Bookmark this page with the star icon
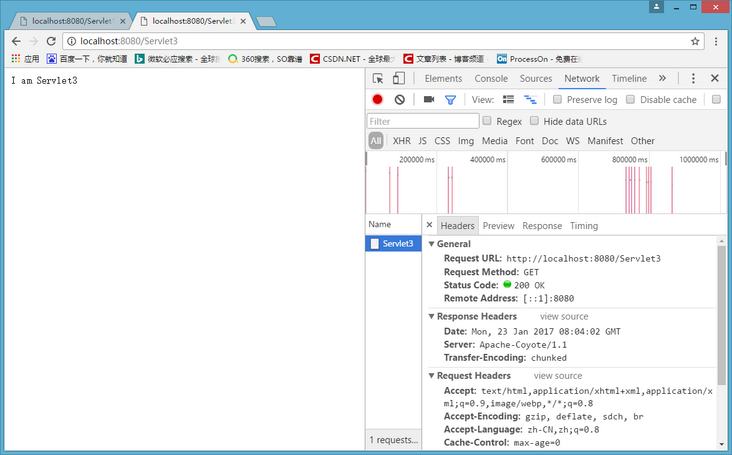This screenshot has height=455, width=732. click(695, 41)
